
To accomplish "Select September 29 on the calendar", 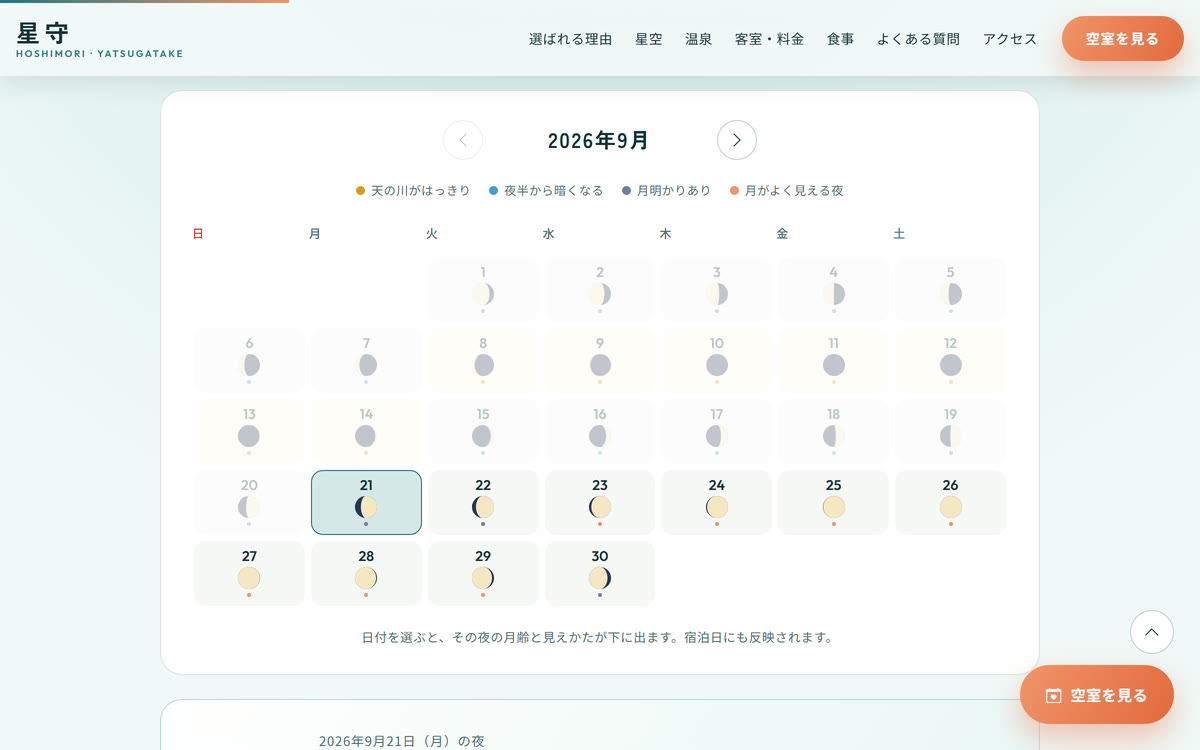I will tap(483, 573).
